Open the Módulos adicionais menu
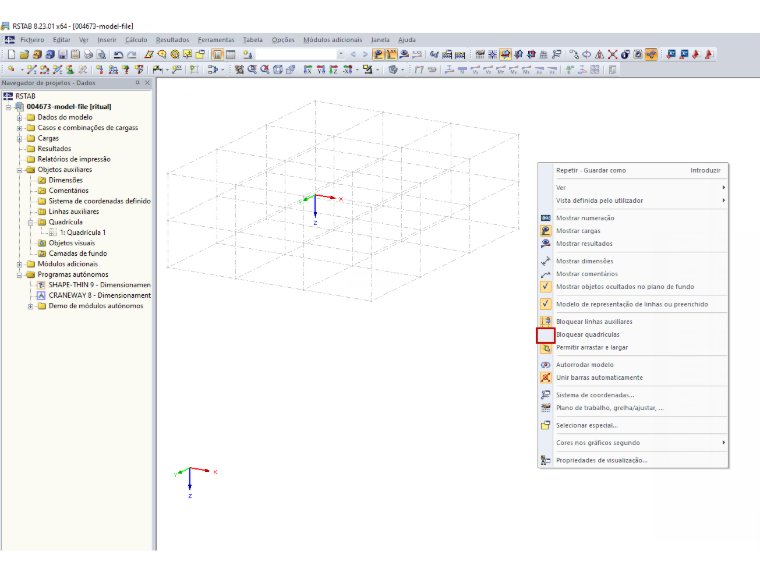 point(332,40)
